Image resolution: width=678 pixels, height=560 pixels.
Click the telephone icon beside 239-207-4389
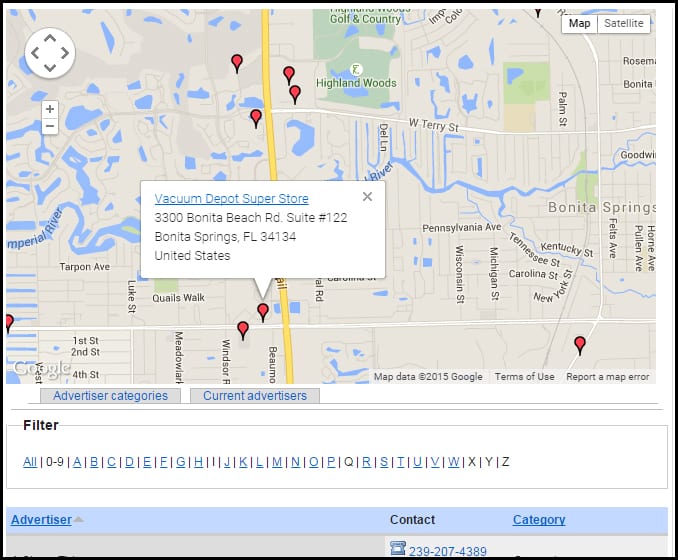[397, 548]
